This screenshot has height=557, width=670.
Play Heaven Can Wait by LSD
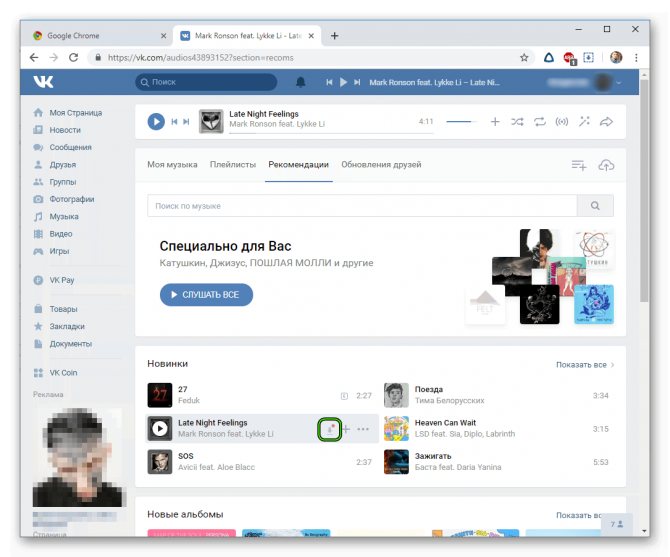pyautogui.click(x=396, y=428)
